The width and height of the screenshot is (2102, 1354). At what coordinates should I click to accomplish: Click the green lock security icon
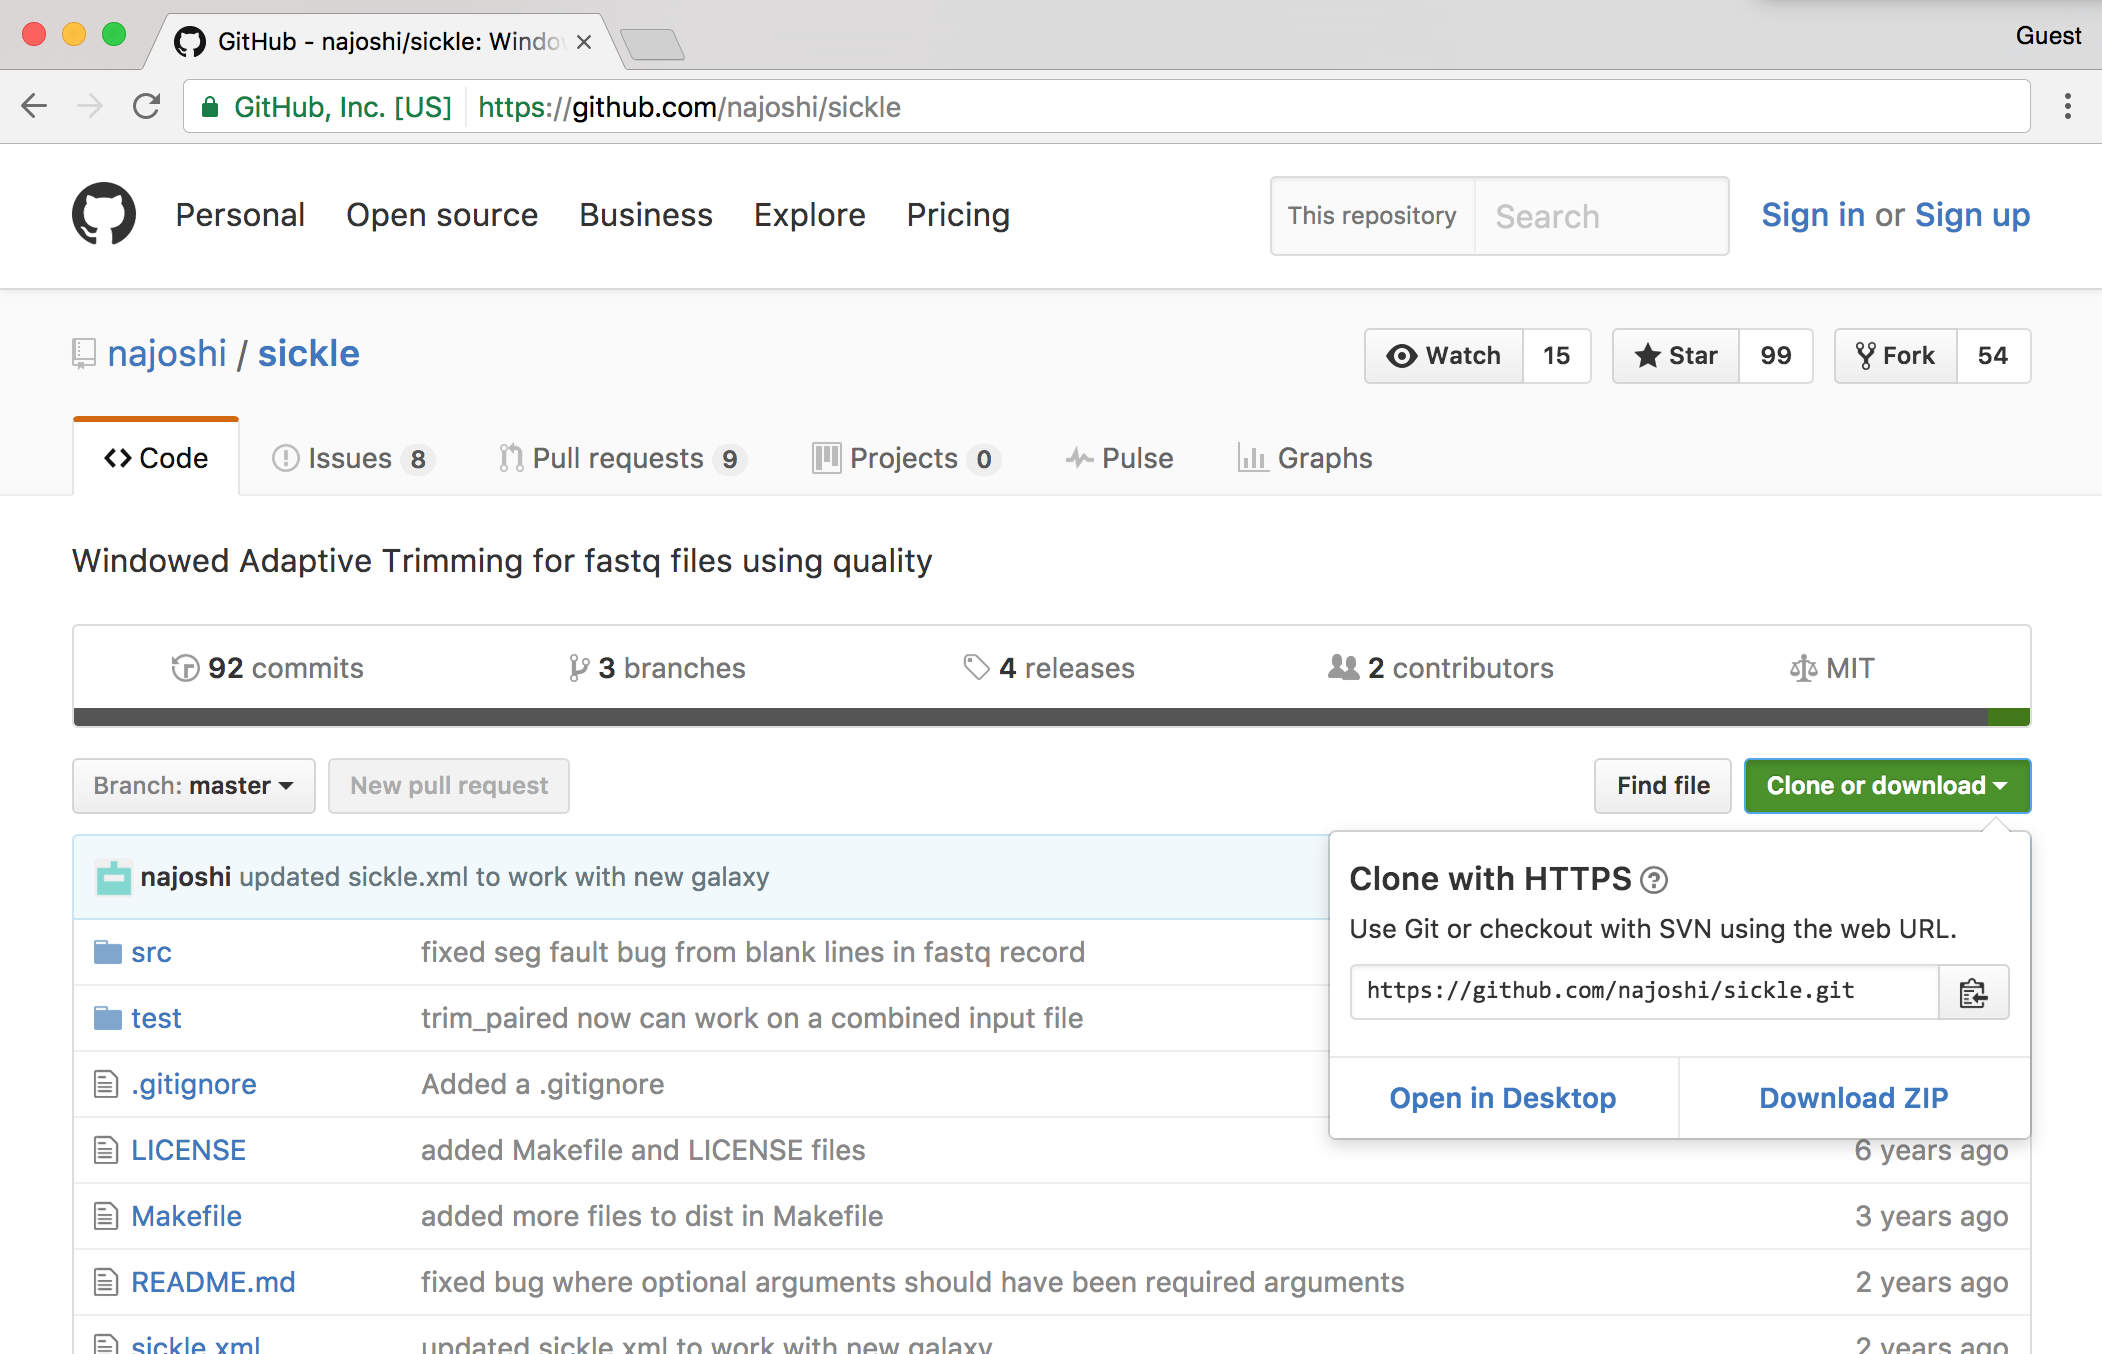pyautogui.click(x=210, y=107)
